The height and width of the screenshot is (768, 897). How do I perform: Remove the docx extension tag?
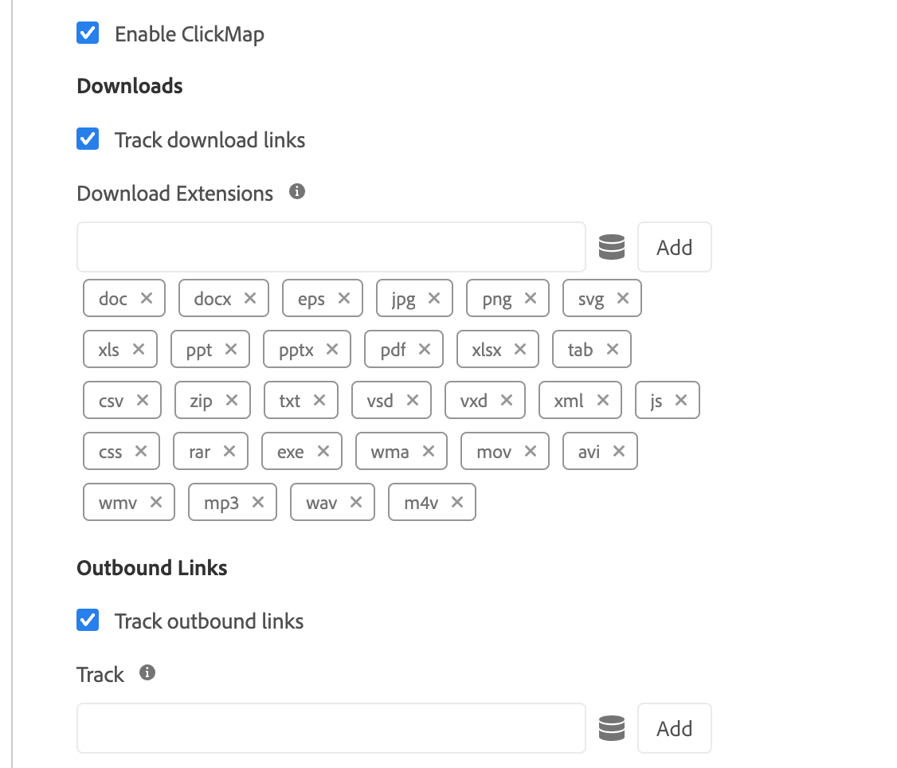coord(250,298)
